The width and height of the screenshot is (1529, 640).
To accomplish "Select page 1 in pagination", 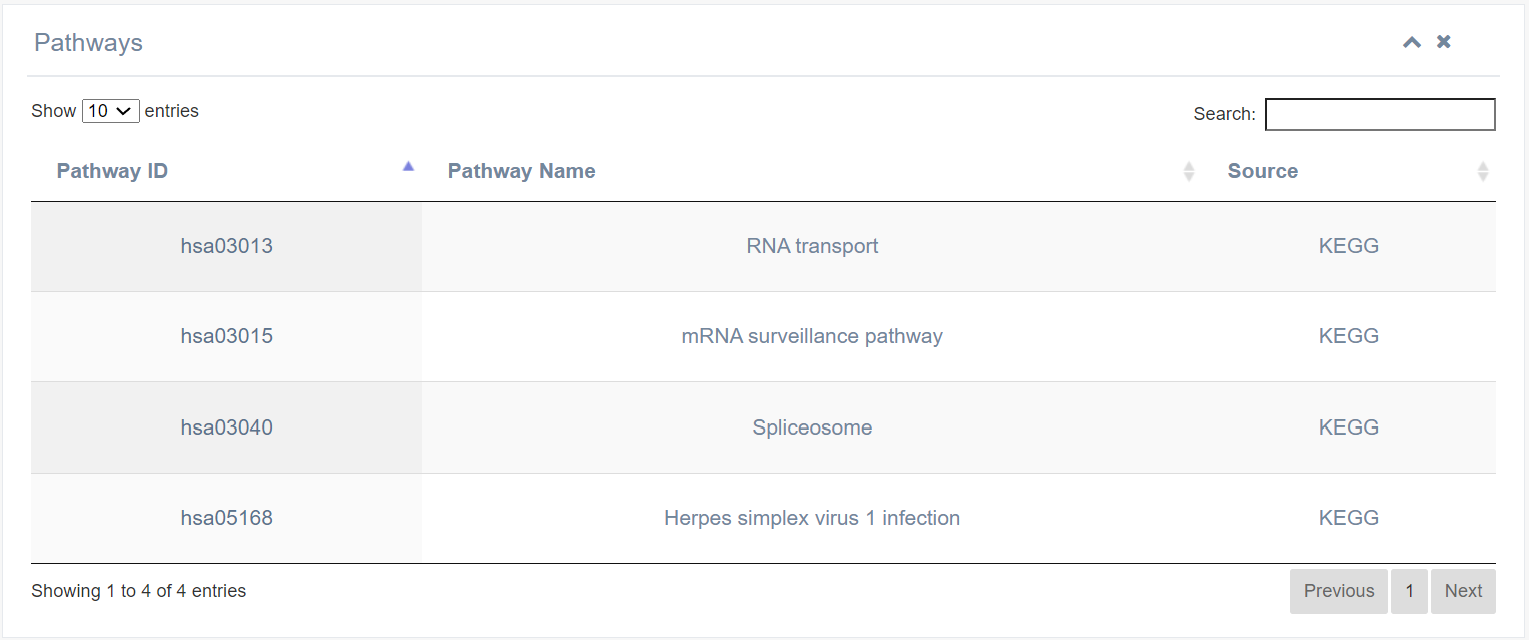I will [x=1409, y=591].
